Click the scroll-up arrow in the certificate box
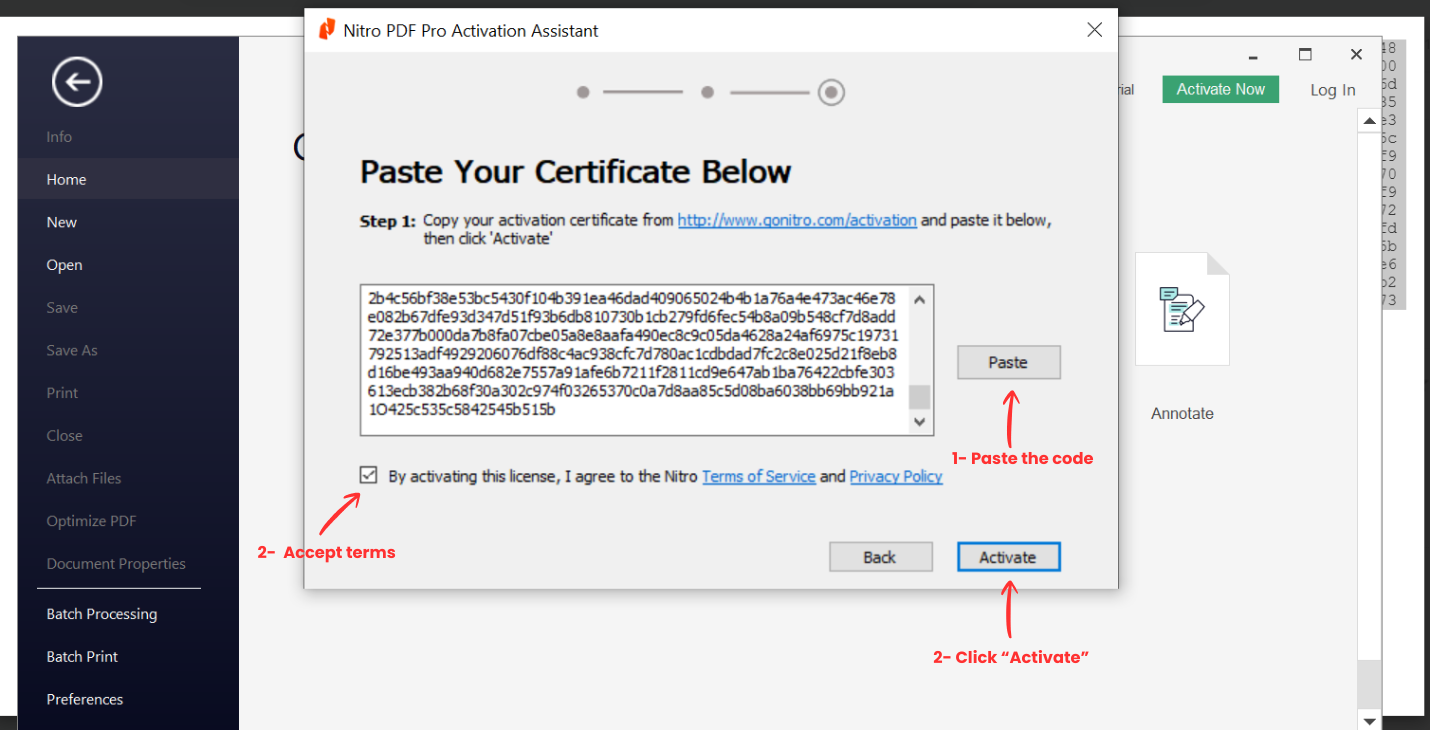The height and width of the screenshot is (730, 1430). 919,297
